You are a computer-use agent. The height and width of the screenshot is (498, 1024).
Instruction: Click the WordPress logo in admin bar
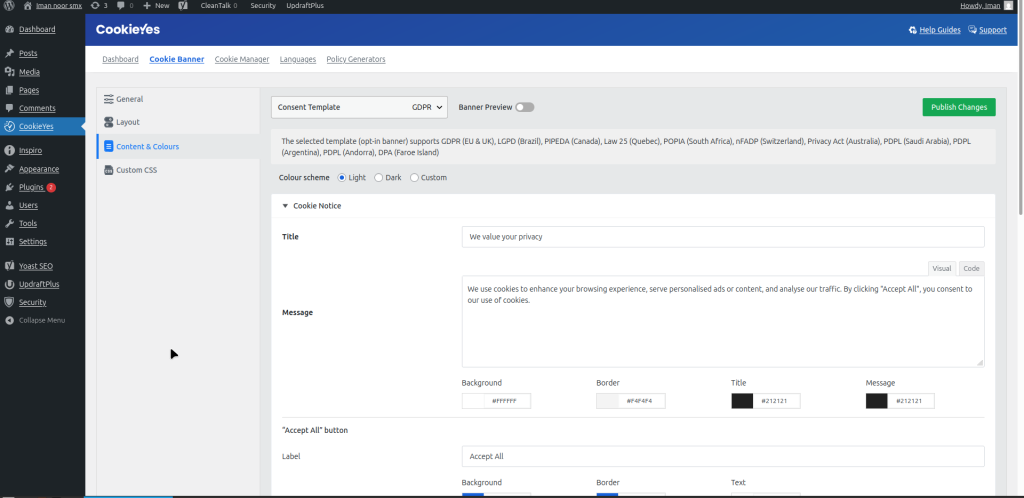(x=8, y=5)
